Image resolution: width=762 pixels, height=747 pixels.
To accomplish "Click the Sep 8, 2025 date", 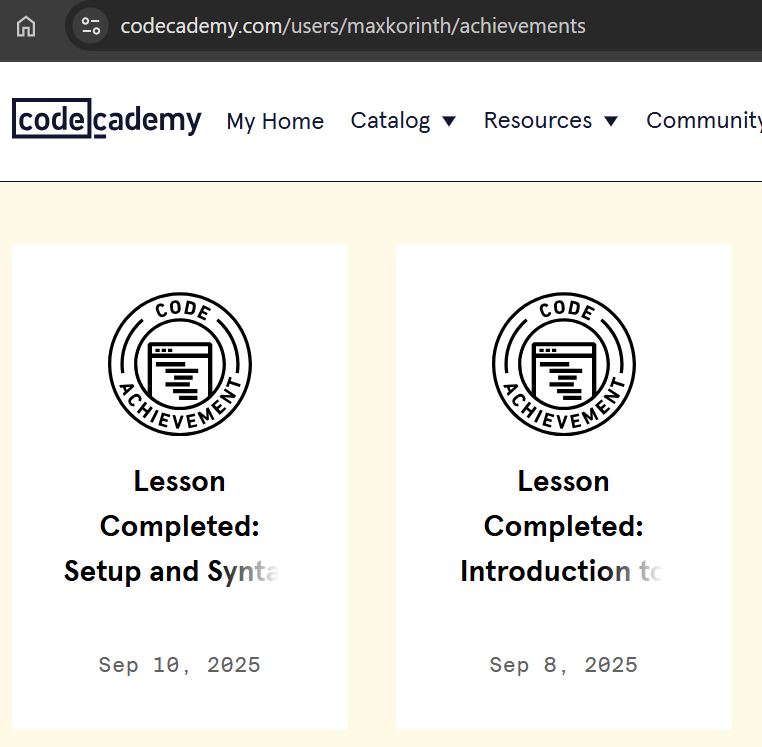I will tap(564, 665).
